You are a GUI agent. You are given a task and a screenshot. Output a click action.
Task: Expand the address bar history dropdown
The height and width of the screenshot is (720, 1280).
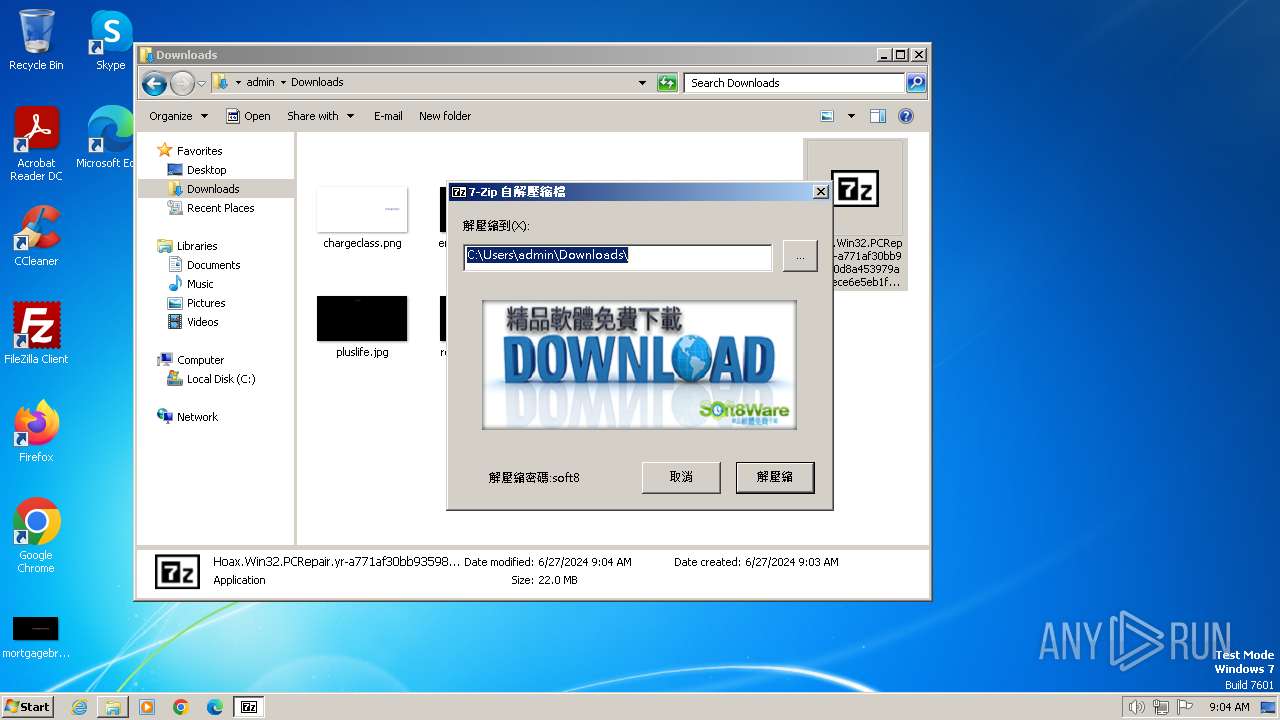642,83
